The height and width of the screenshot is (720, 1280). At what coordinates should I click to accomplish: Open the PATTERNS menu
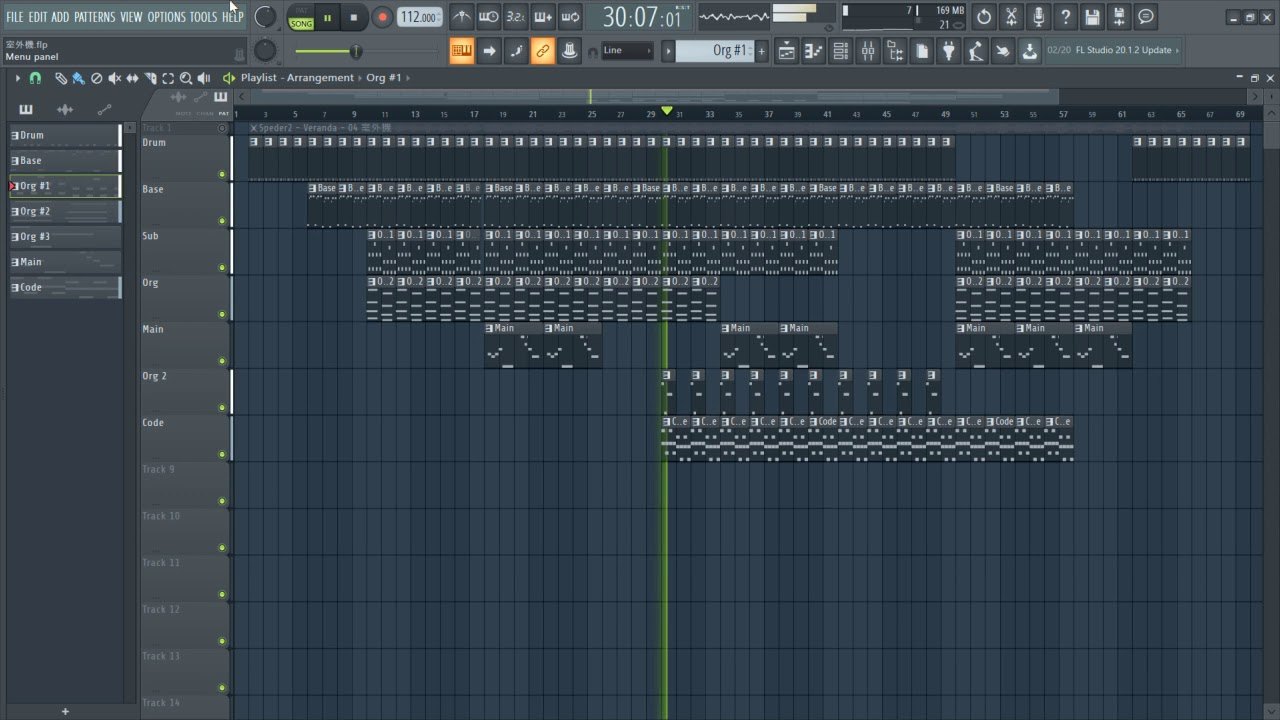(x=94, y=17)
